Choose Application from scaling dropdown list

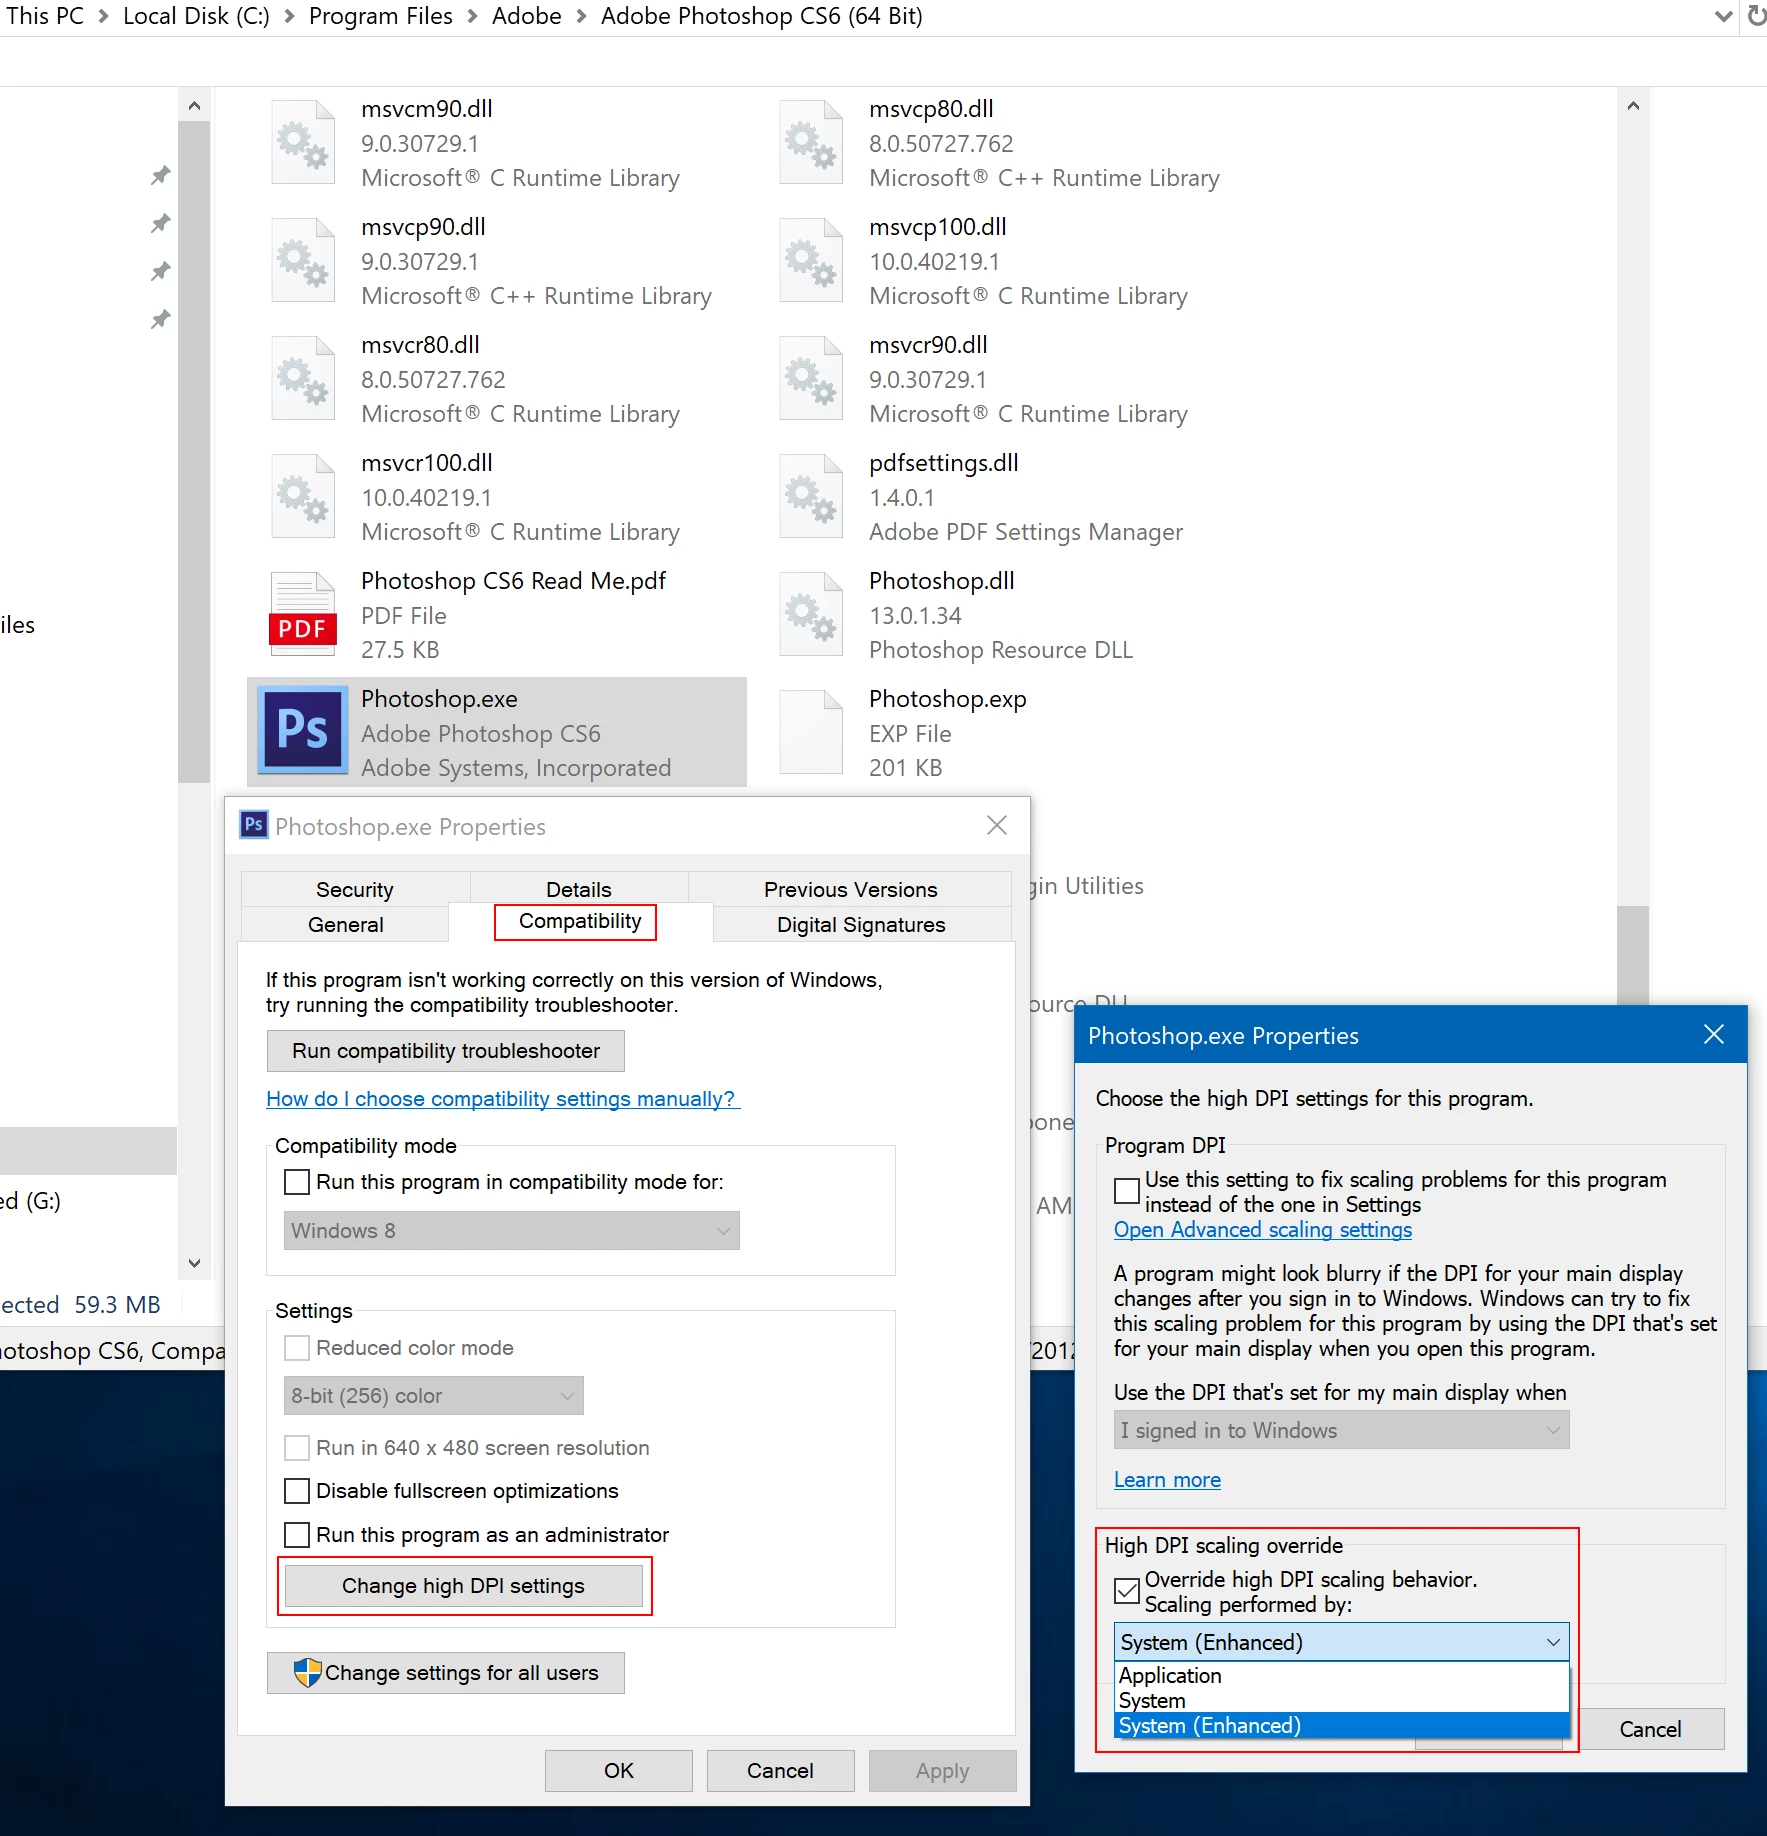click(x=1342, y=1676)
